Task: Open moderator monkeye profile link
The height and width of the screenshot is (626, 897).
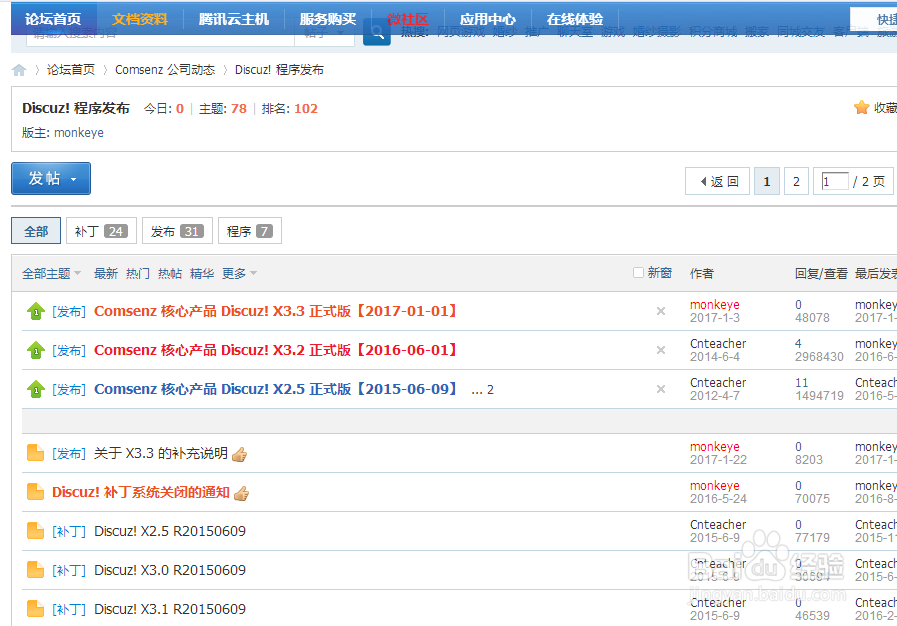Action: (79, 133)
